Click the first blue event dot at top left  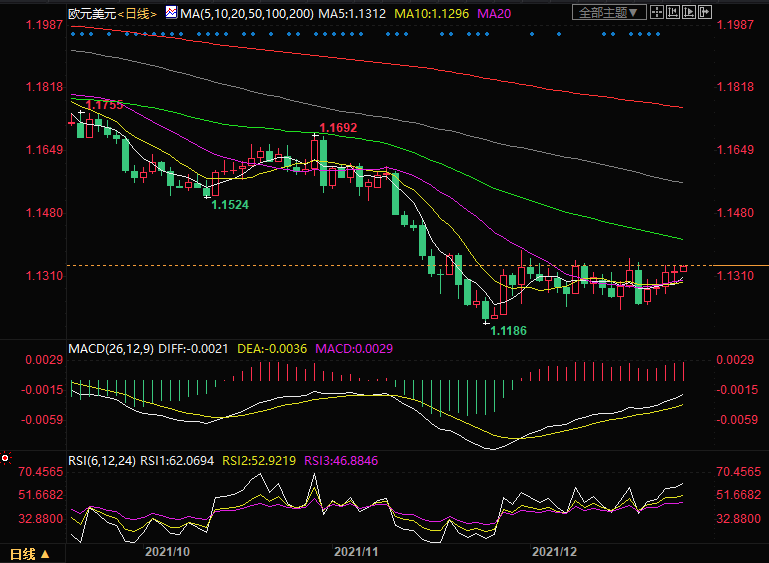[x=75, y=33]
